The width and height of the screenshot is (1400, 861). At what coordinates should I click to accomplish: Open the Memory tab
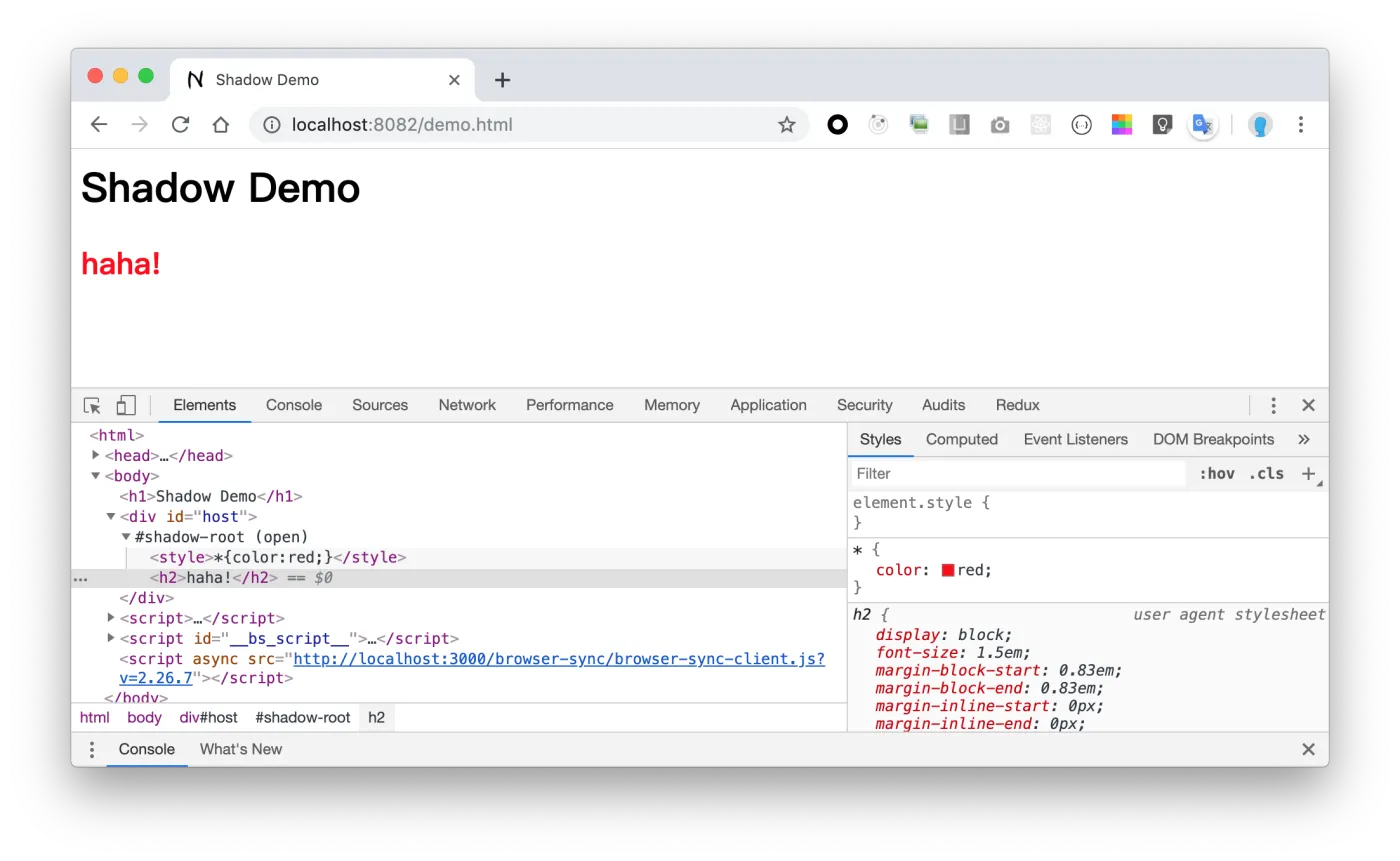pyautogui.click(x=672, y=405)
